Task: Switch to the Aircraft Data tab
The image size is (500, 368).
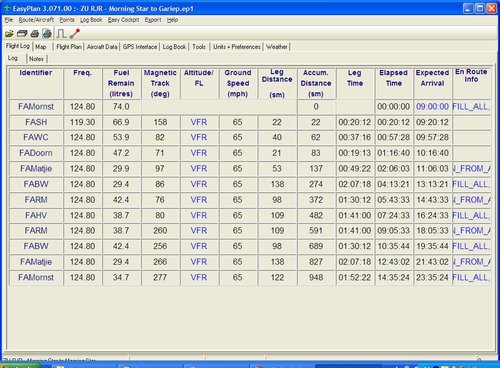Action: pyautogui.click(x=102, y=47)
